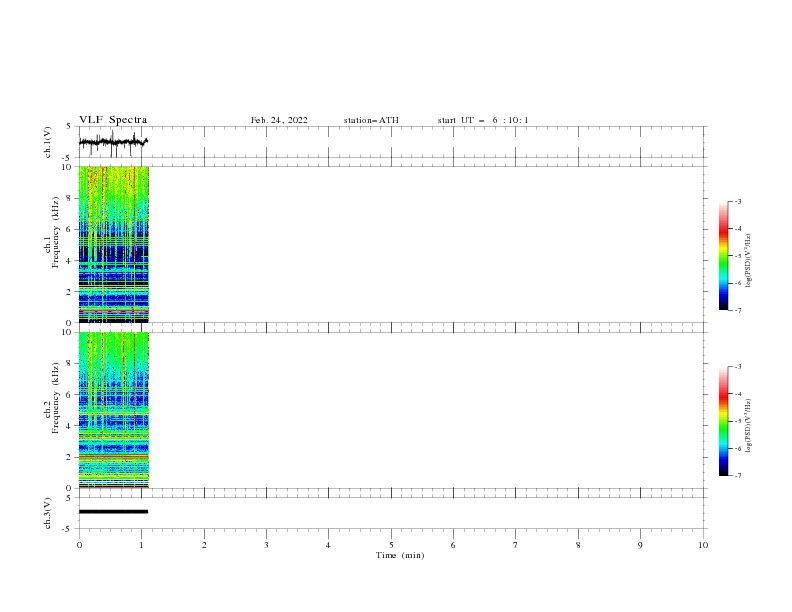Click the ch.1 frequency axis '4' tick label
This screenshot has width=792, height=612.
pyautogui.click(x=68, y=261)
